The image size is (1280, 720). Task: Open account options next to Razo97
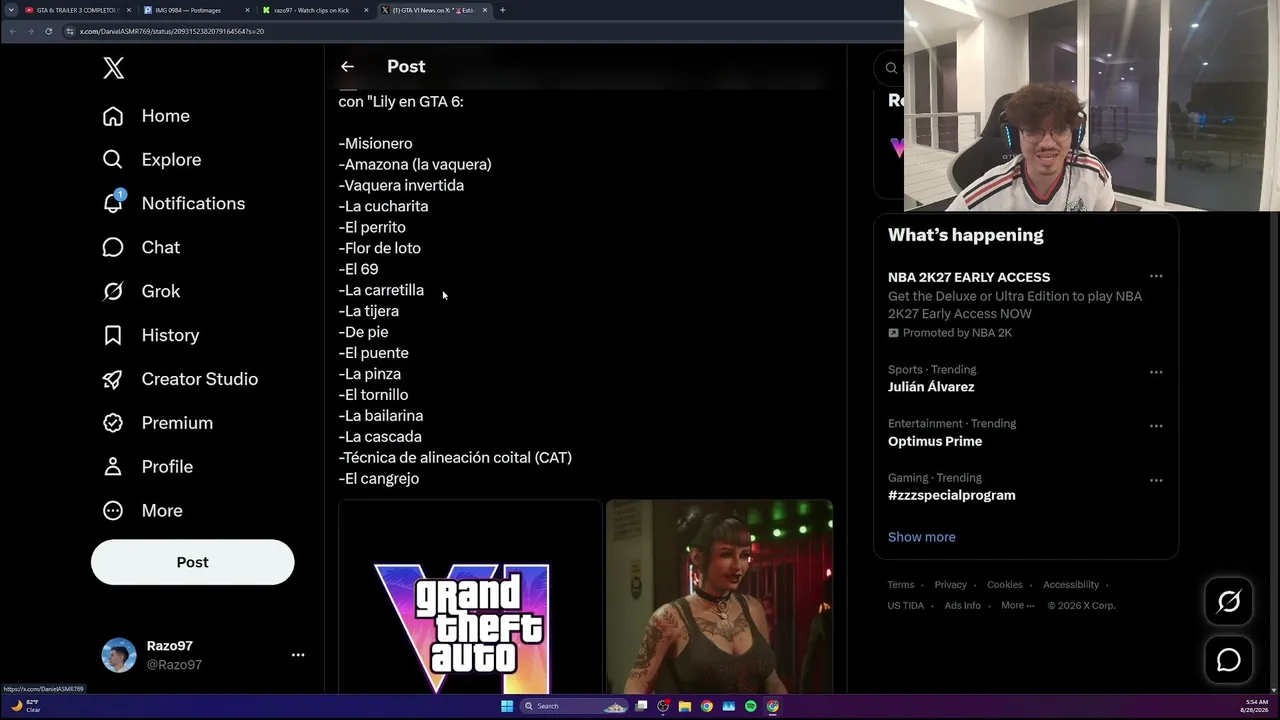[x=298, y=655]
